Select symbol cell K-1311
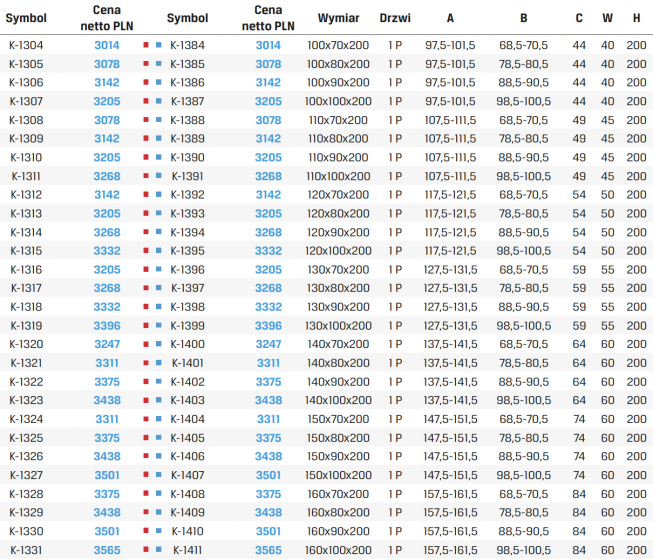 (26, 176)
